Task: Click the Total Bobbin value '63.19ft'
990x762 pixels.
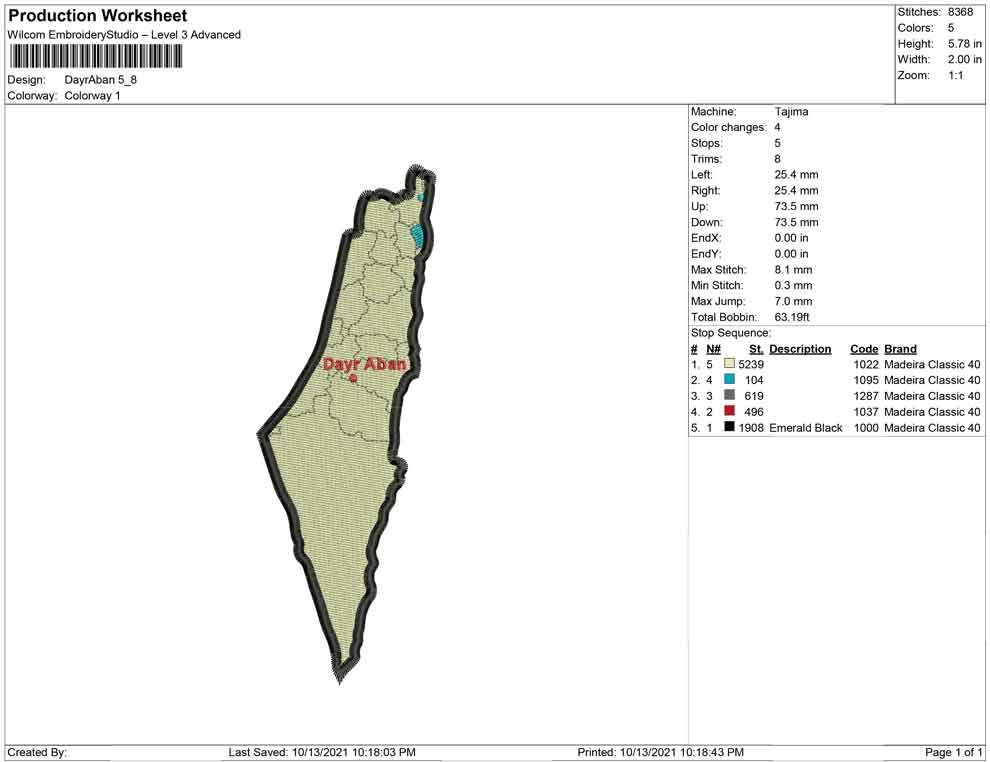Action: click(792, 317)
